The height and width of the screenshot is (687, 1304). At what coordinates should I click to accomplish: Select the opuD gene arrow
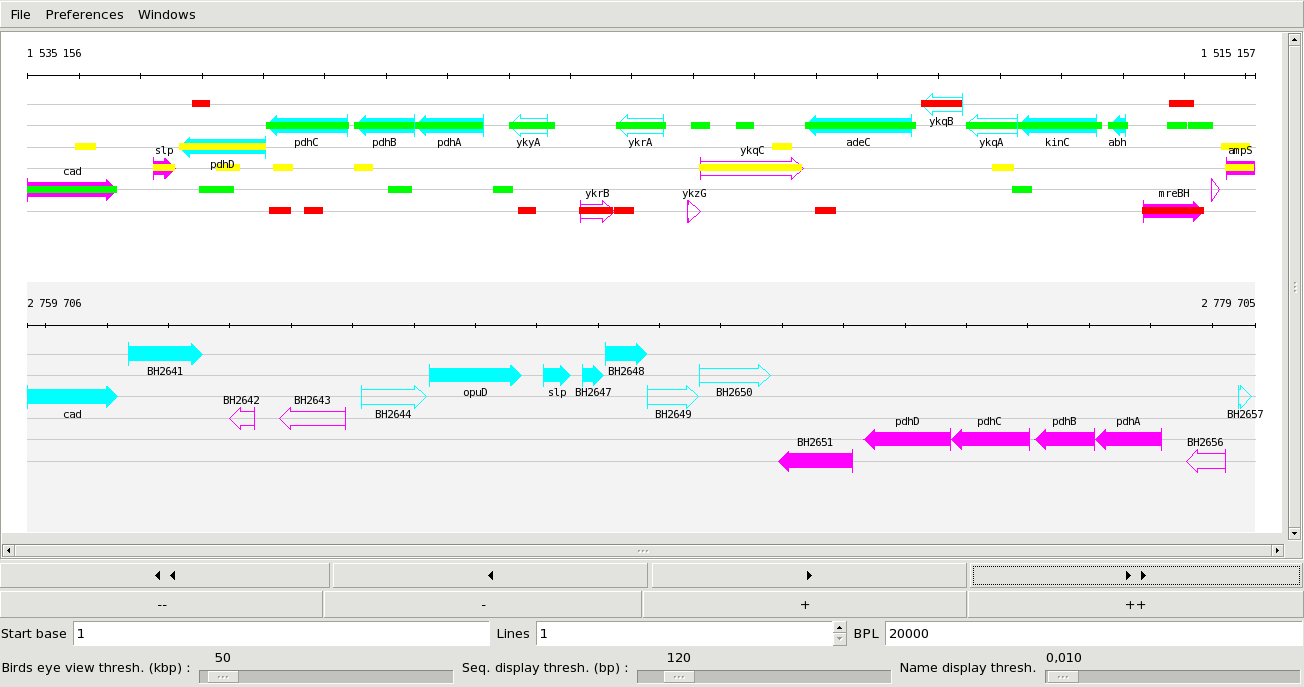[475, 375]
